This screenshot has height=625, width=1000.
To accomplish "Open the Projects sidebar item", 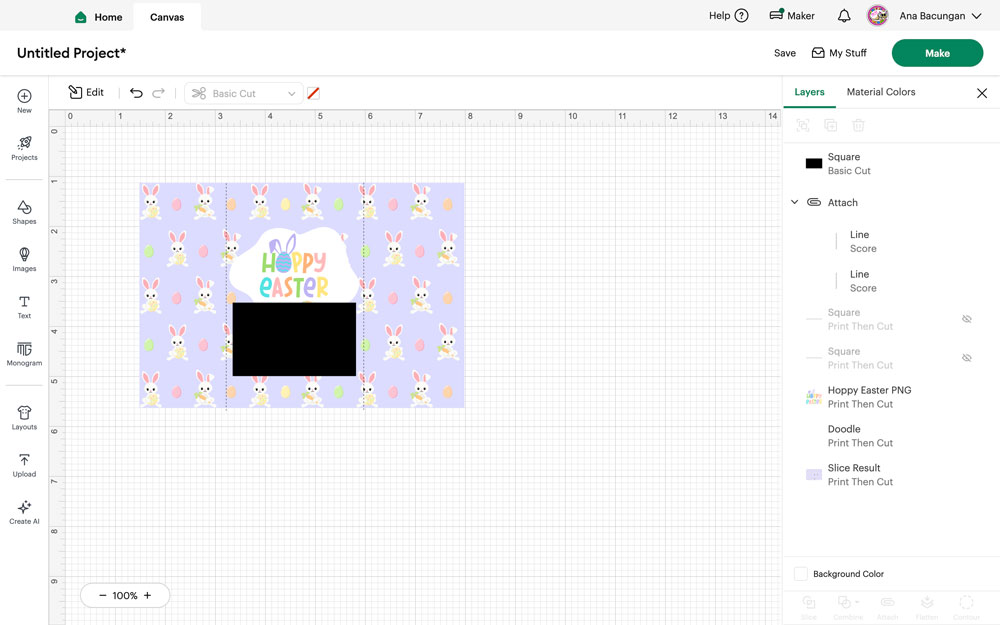I will [x=24, y=148].
